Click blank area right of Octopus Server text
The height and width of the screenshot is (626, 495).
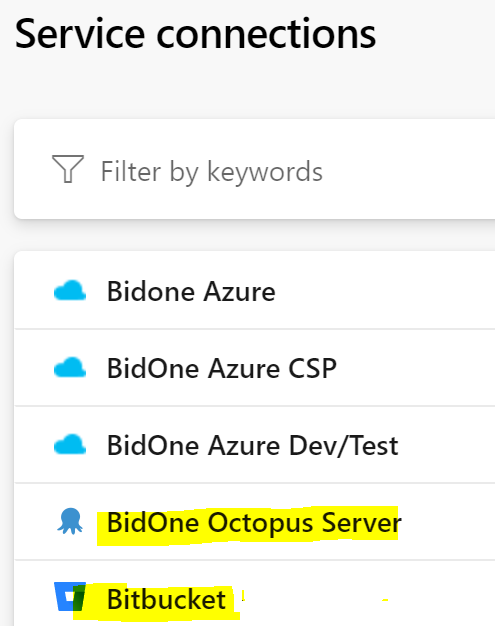[449, 522]
